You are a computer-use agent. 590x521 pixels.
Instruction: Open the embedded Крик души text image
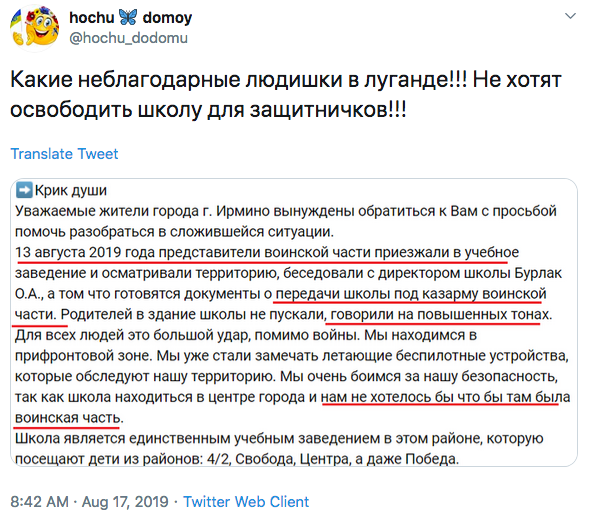click(x=294, y=322)
